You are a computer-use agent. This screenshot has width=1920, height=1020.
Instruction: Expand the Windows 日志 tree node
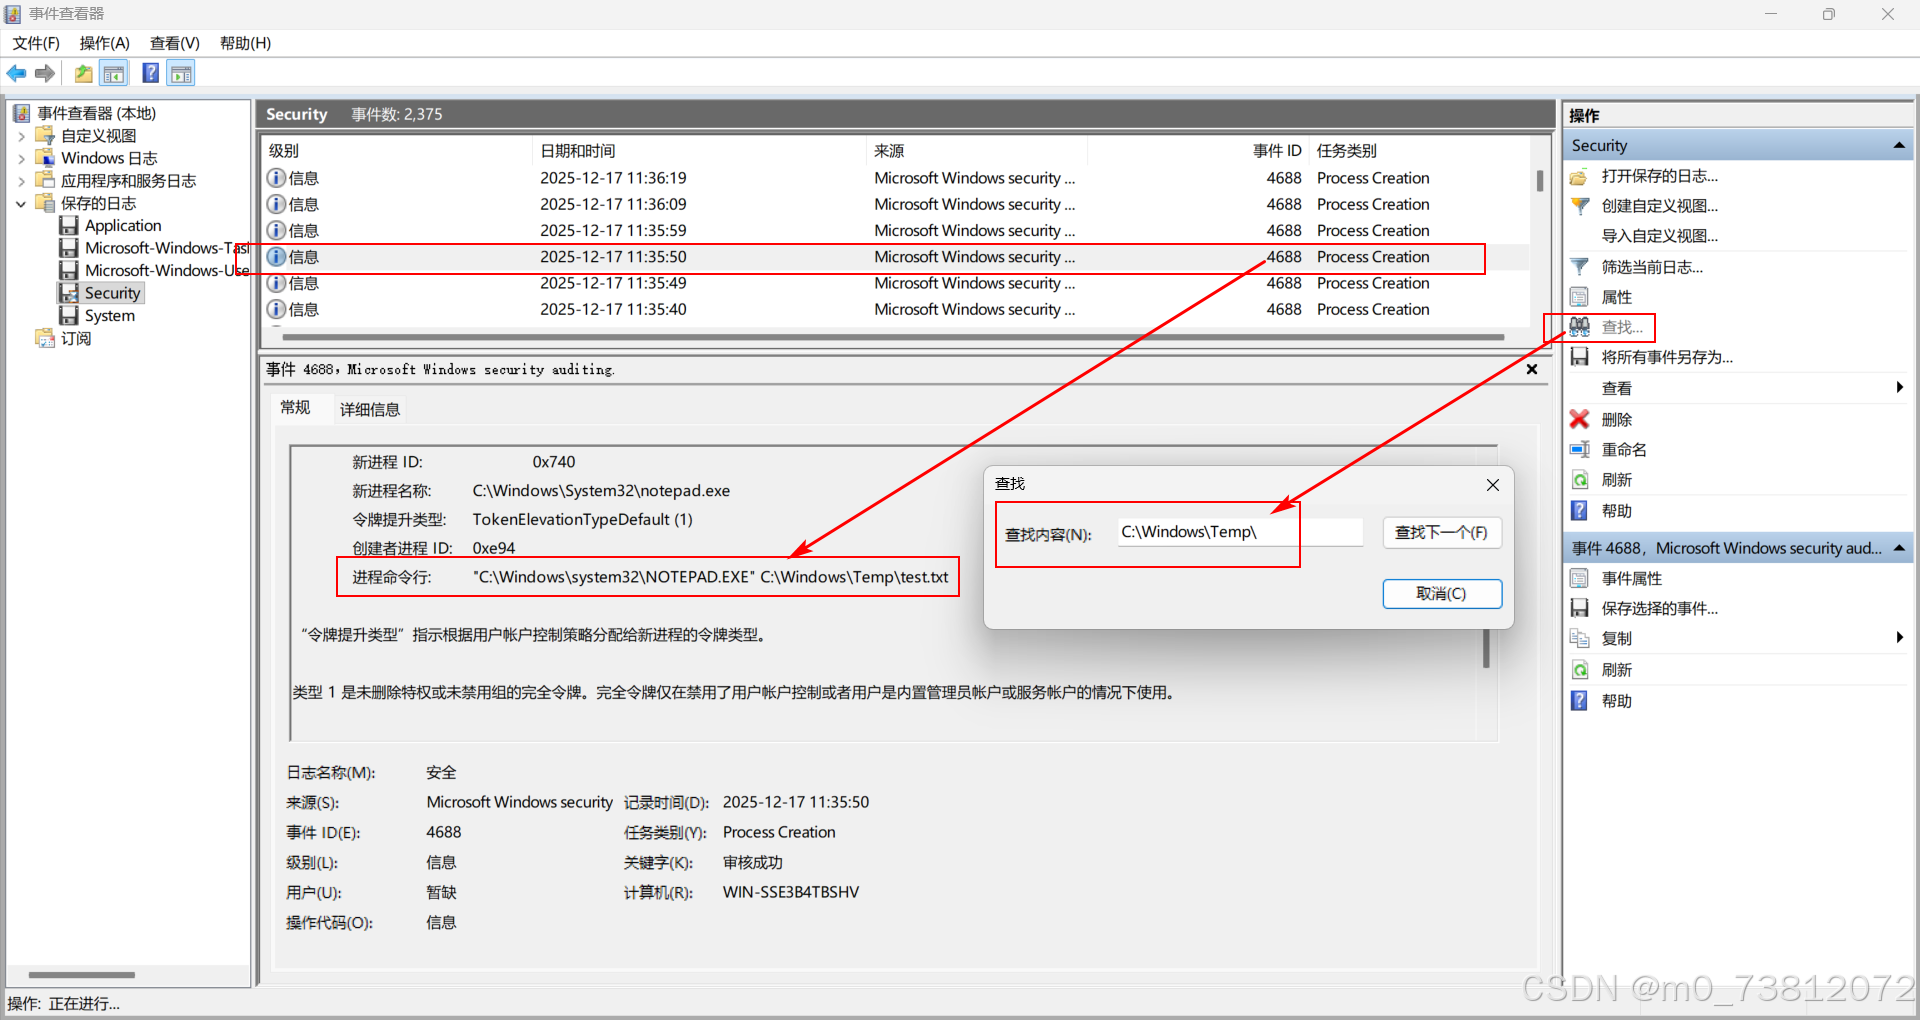pyautogui.click(x=21, y=159)
